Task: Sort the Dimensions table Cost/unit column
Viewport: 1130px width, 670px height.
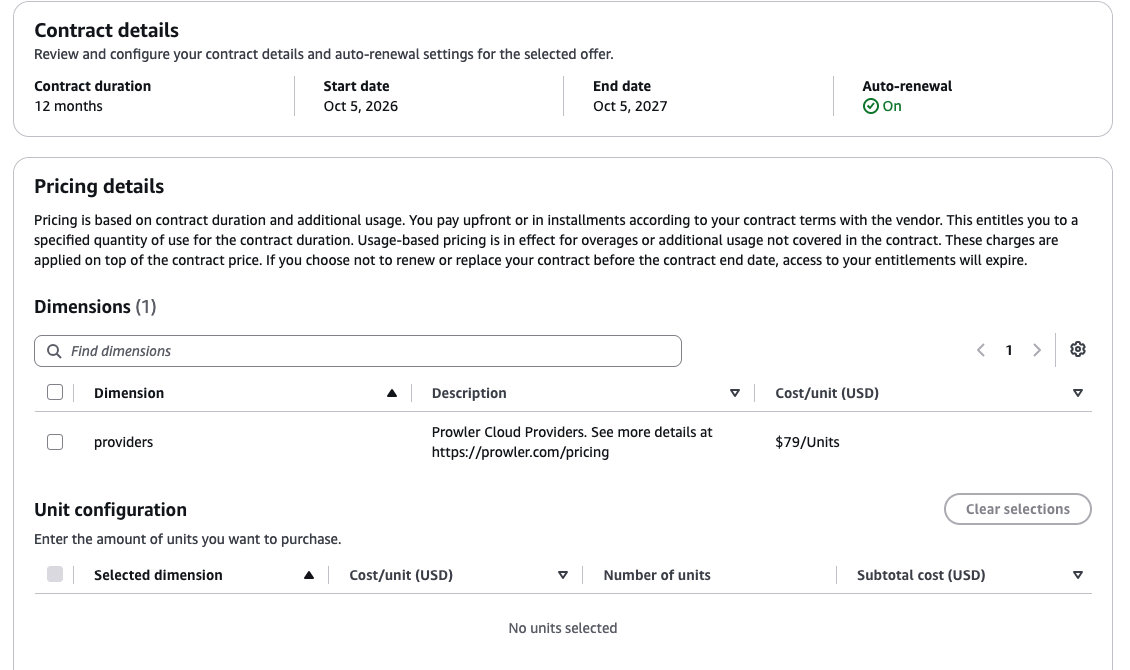Action: coord(1077,393)
